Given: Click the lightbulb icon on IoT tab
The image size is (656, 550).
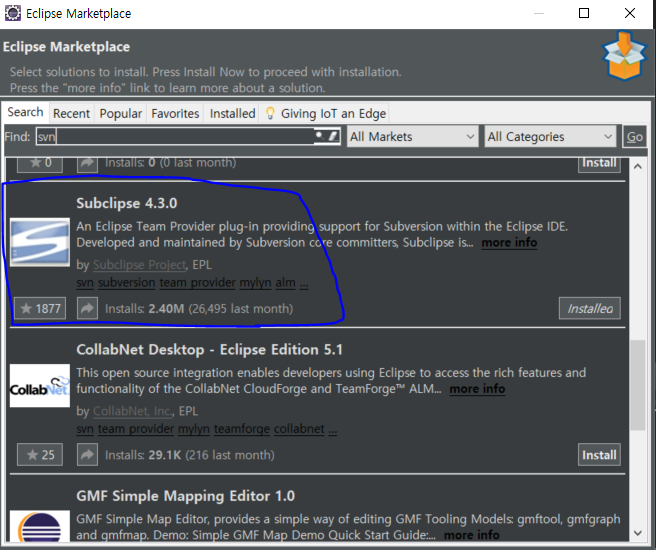Looking at the screenshot, I should pyautogui.click(x=270, y=113).
